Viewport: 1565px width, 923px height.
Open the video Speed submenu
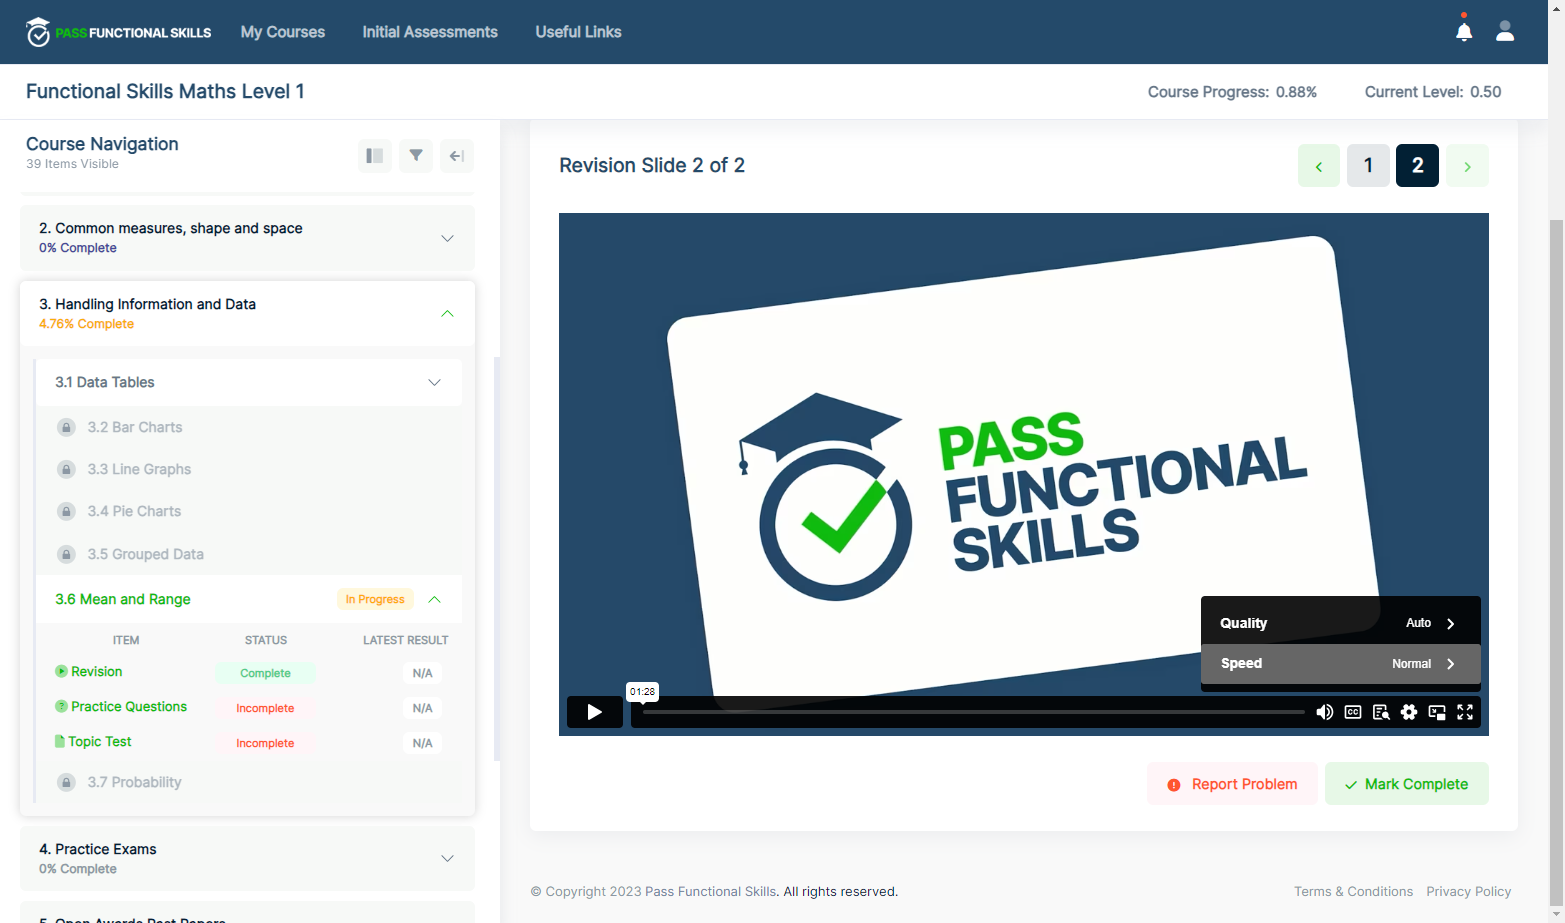click(1340, 663)
